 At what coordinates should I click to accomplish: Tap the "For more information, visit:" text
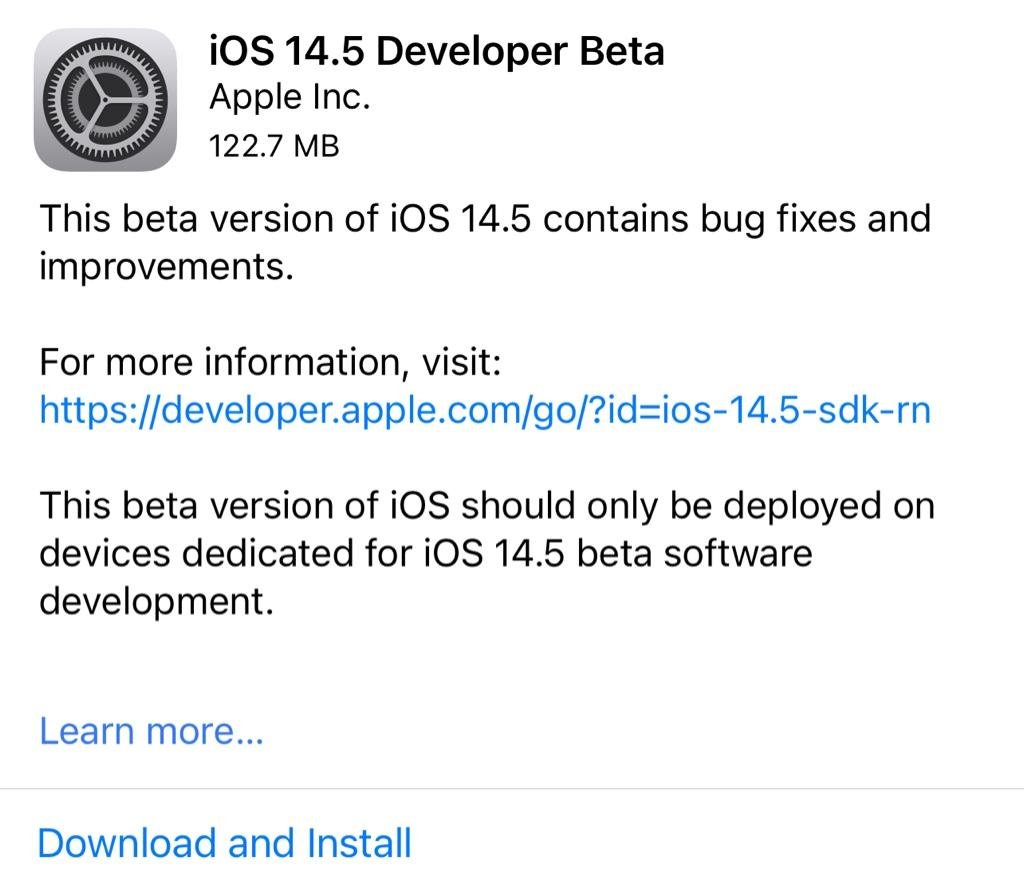[270, 362]
